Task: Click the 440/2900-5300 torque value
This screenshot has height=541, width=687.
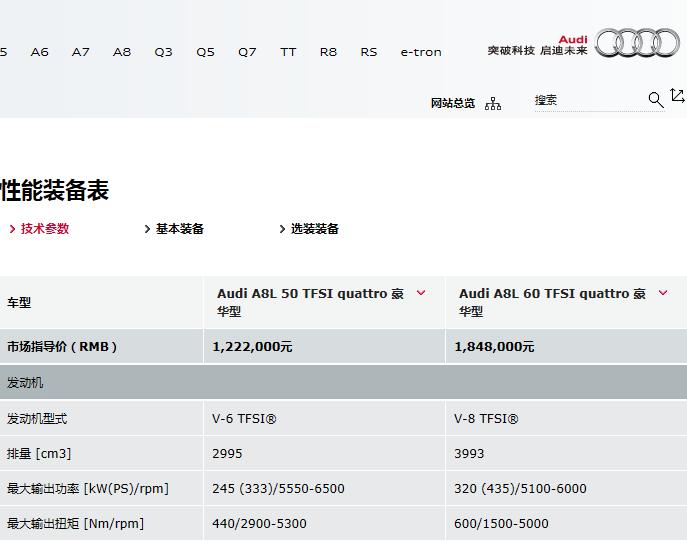Action: click(259, 523)
